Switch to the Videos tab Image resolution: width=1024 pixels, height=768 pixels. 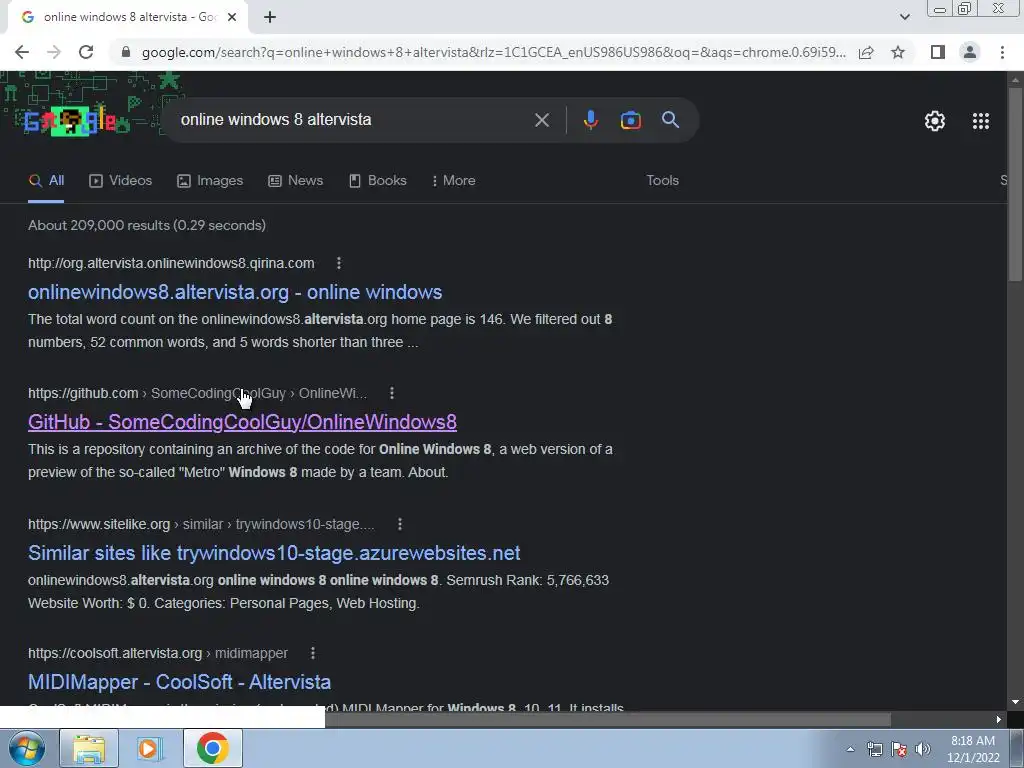[x=120, y=181]
